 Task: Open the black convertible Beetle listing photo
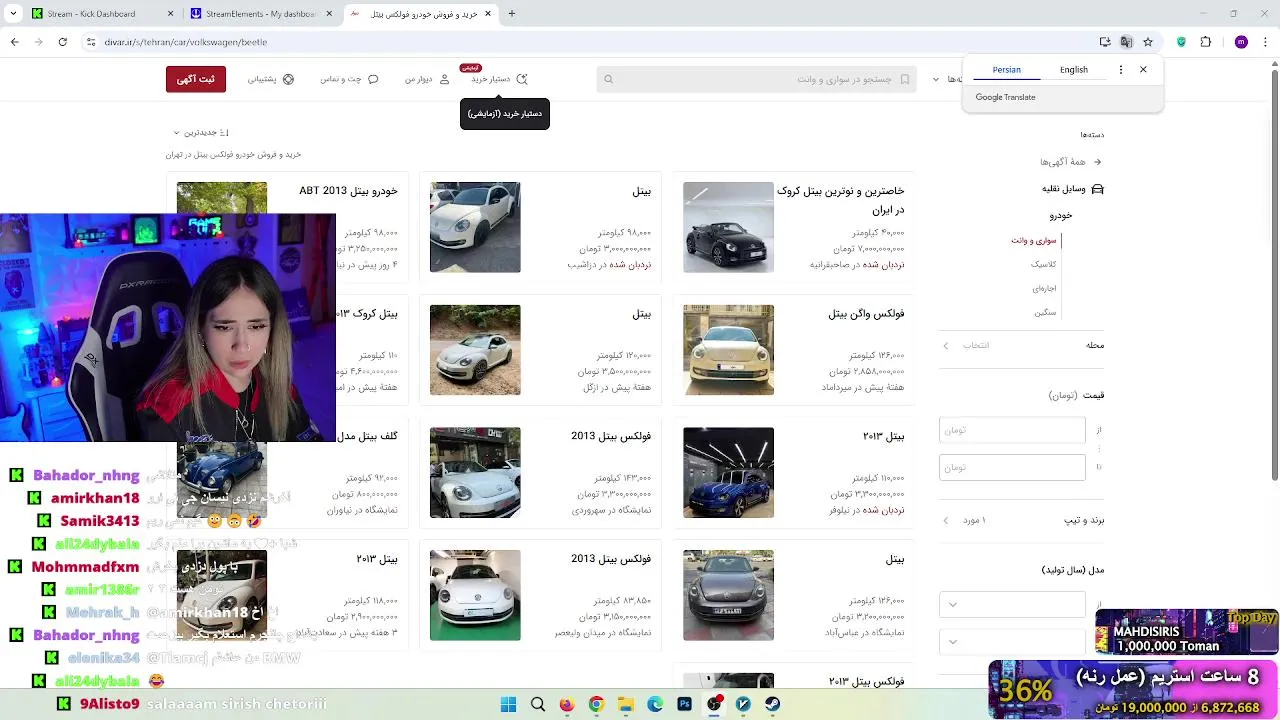point(728,227)
